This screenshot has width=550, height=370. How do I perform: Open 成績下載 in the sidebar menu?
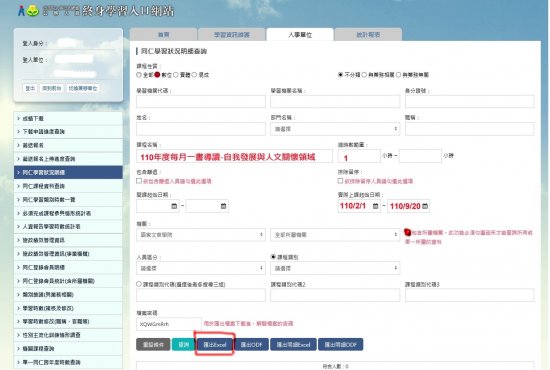pos(68,119)
